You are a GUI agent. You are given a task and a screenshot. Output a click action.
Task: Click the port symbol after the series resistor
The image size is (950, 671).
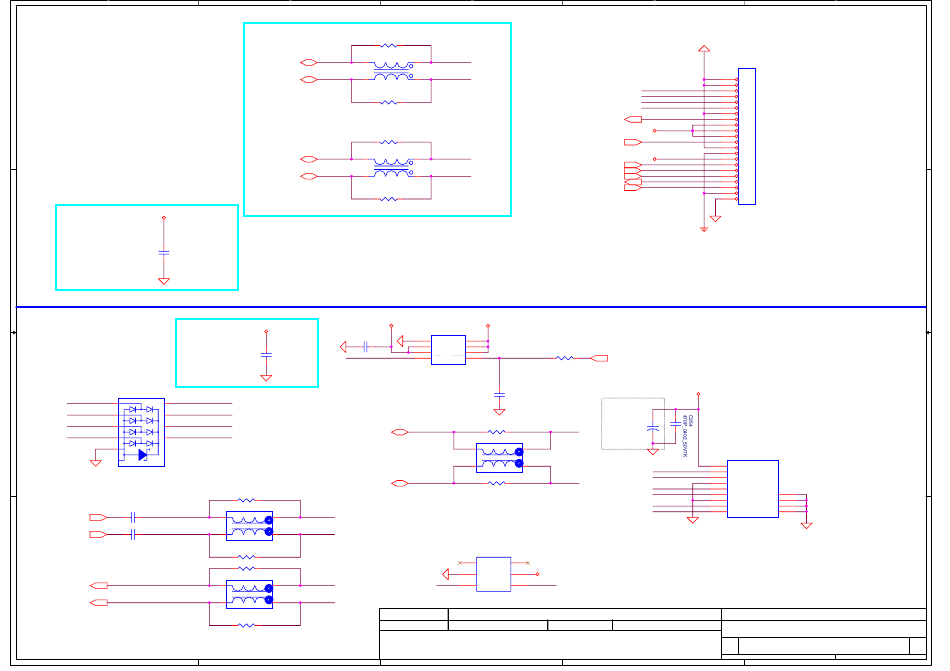[599, 359]
